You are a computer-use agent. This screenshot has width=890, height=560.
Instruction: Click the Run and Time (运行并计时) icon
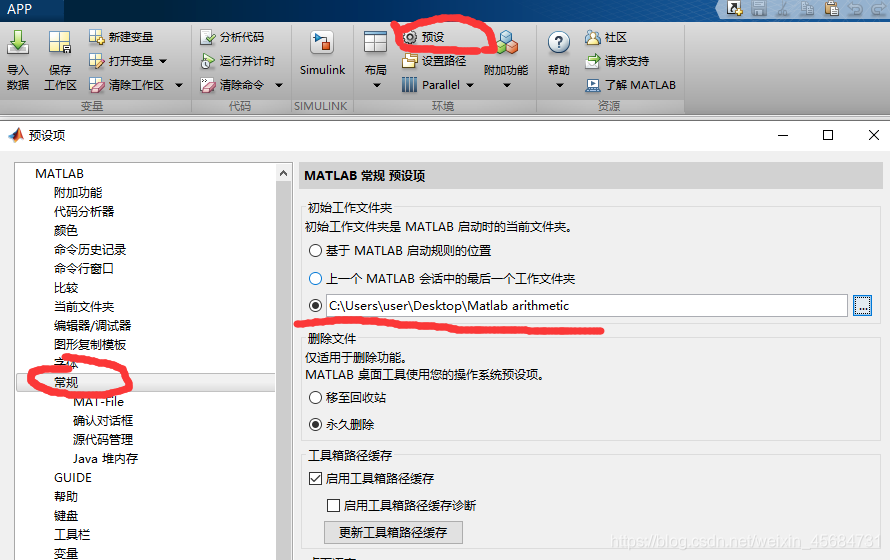tap(208, 61)
